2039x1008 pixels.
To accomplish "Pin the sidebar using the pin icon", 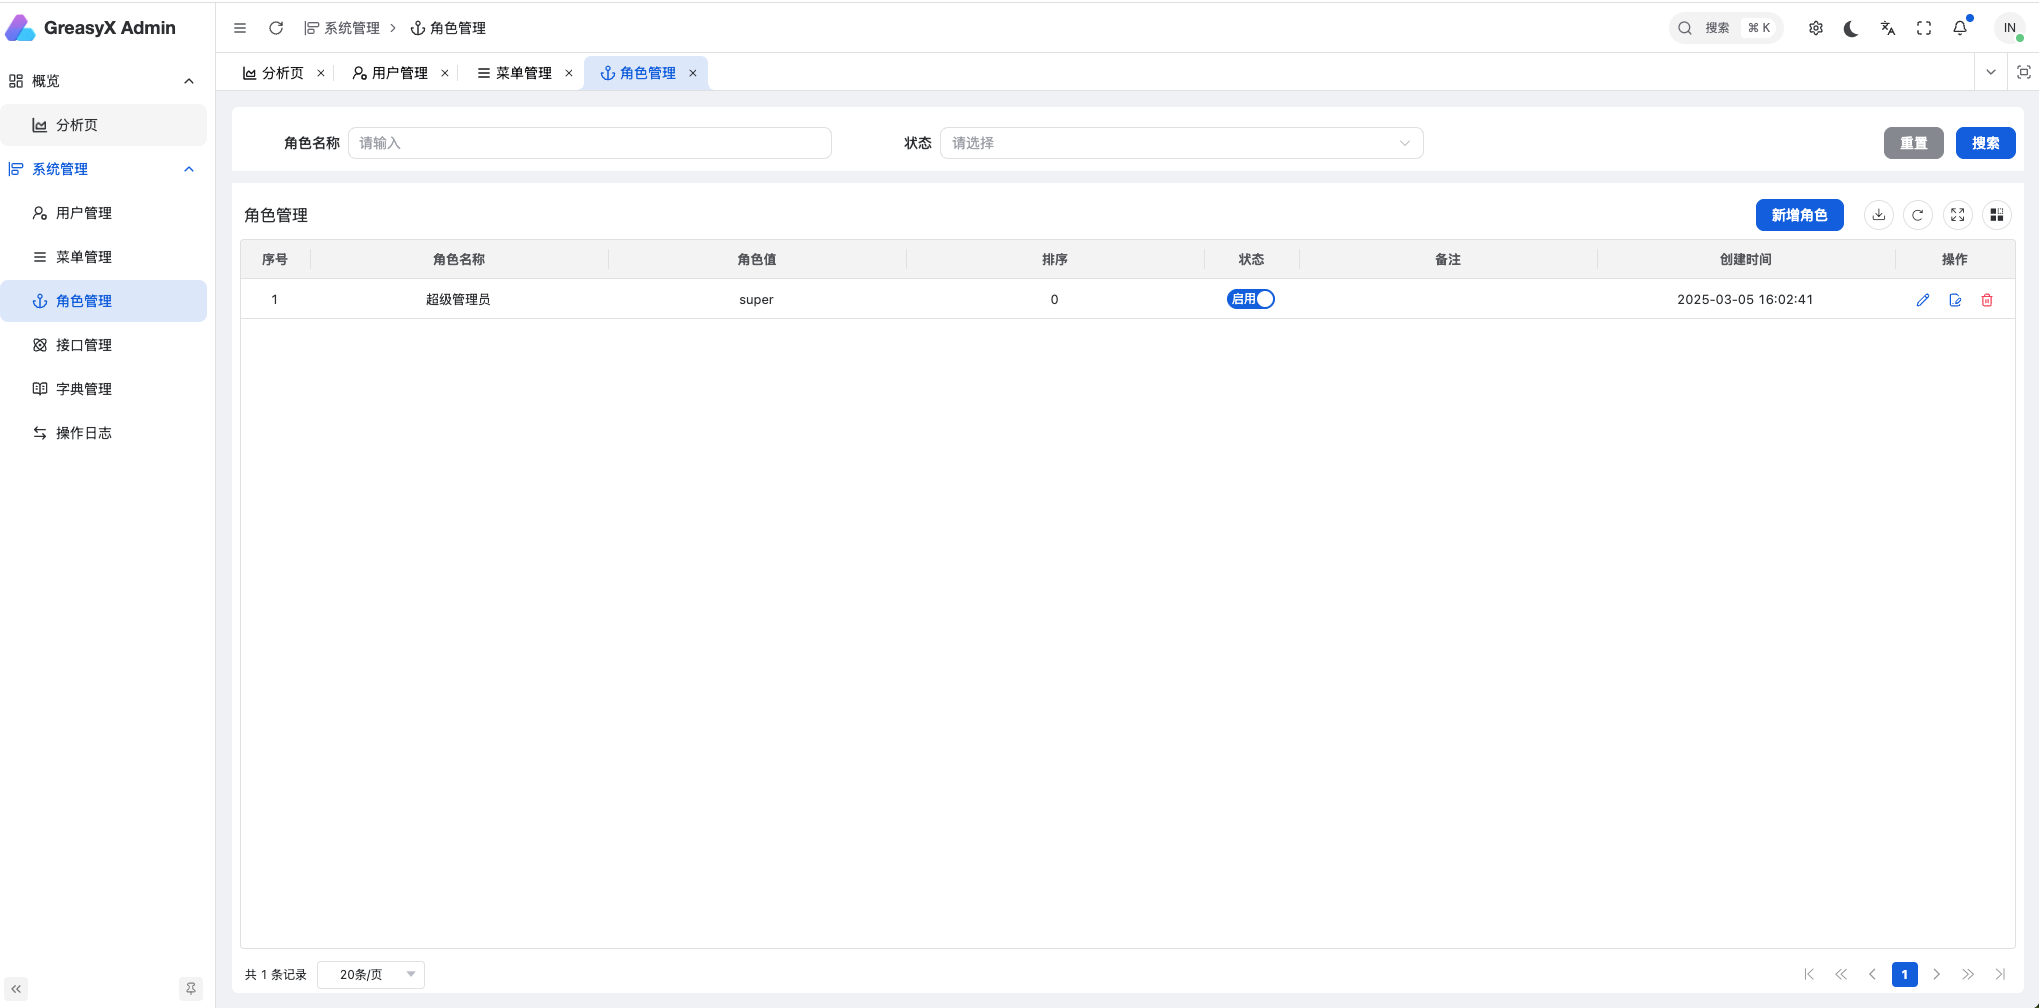I will (191, 989).
